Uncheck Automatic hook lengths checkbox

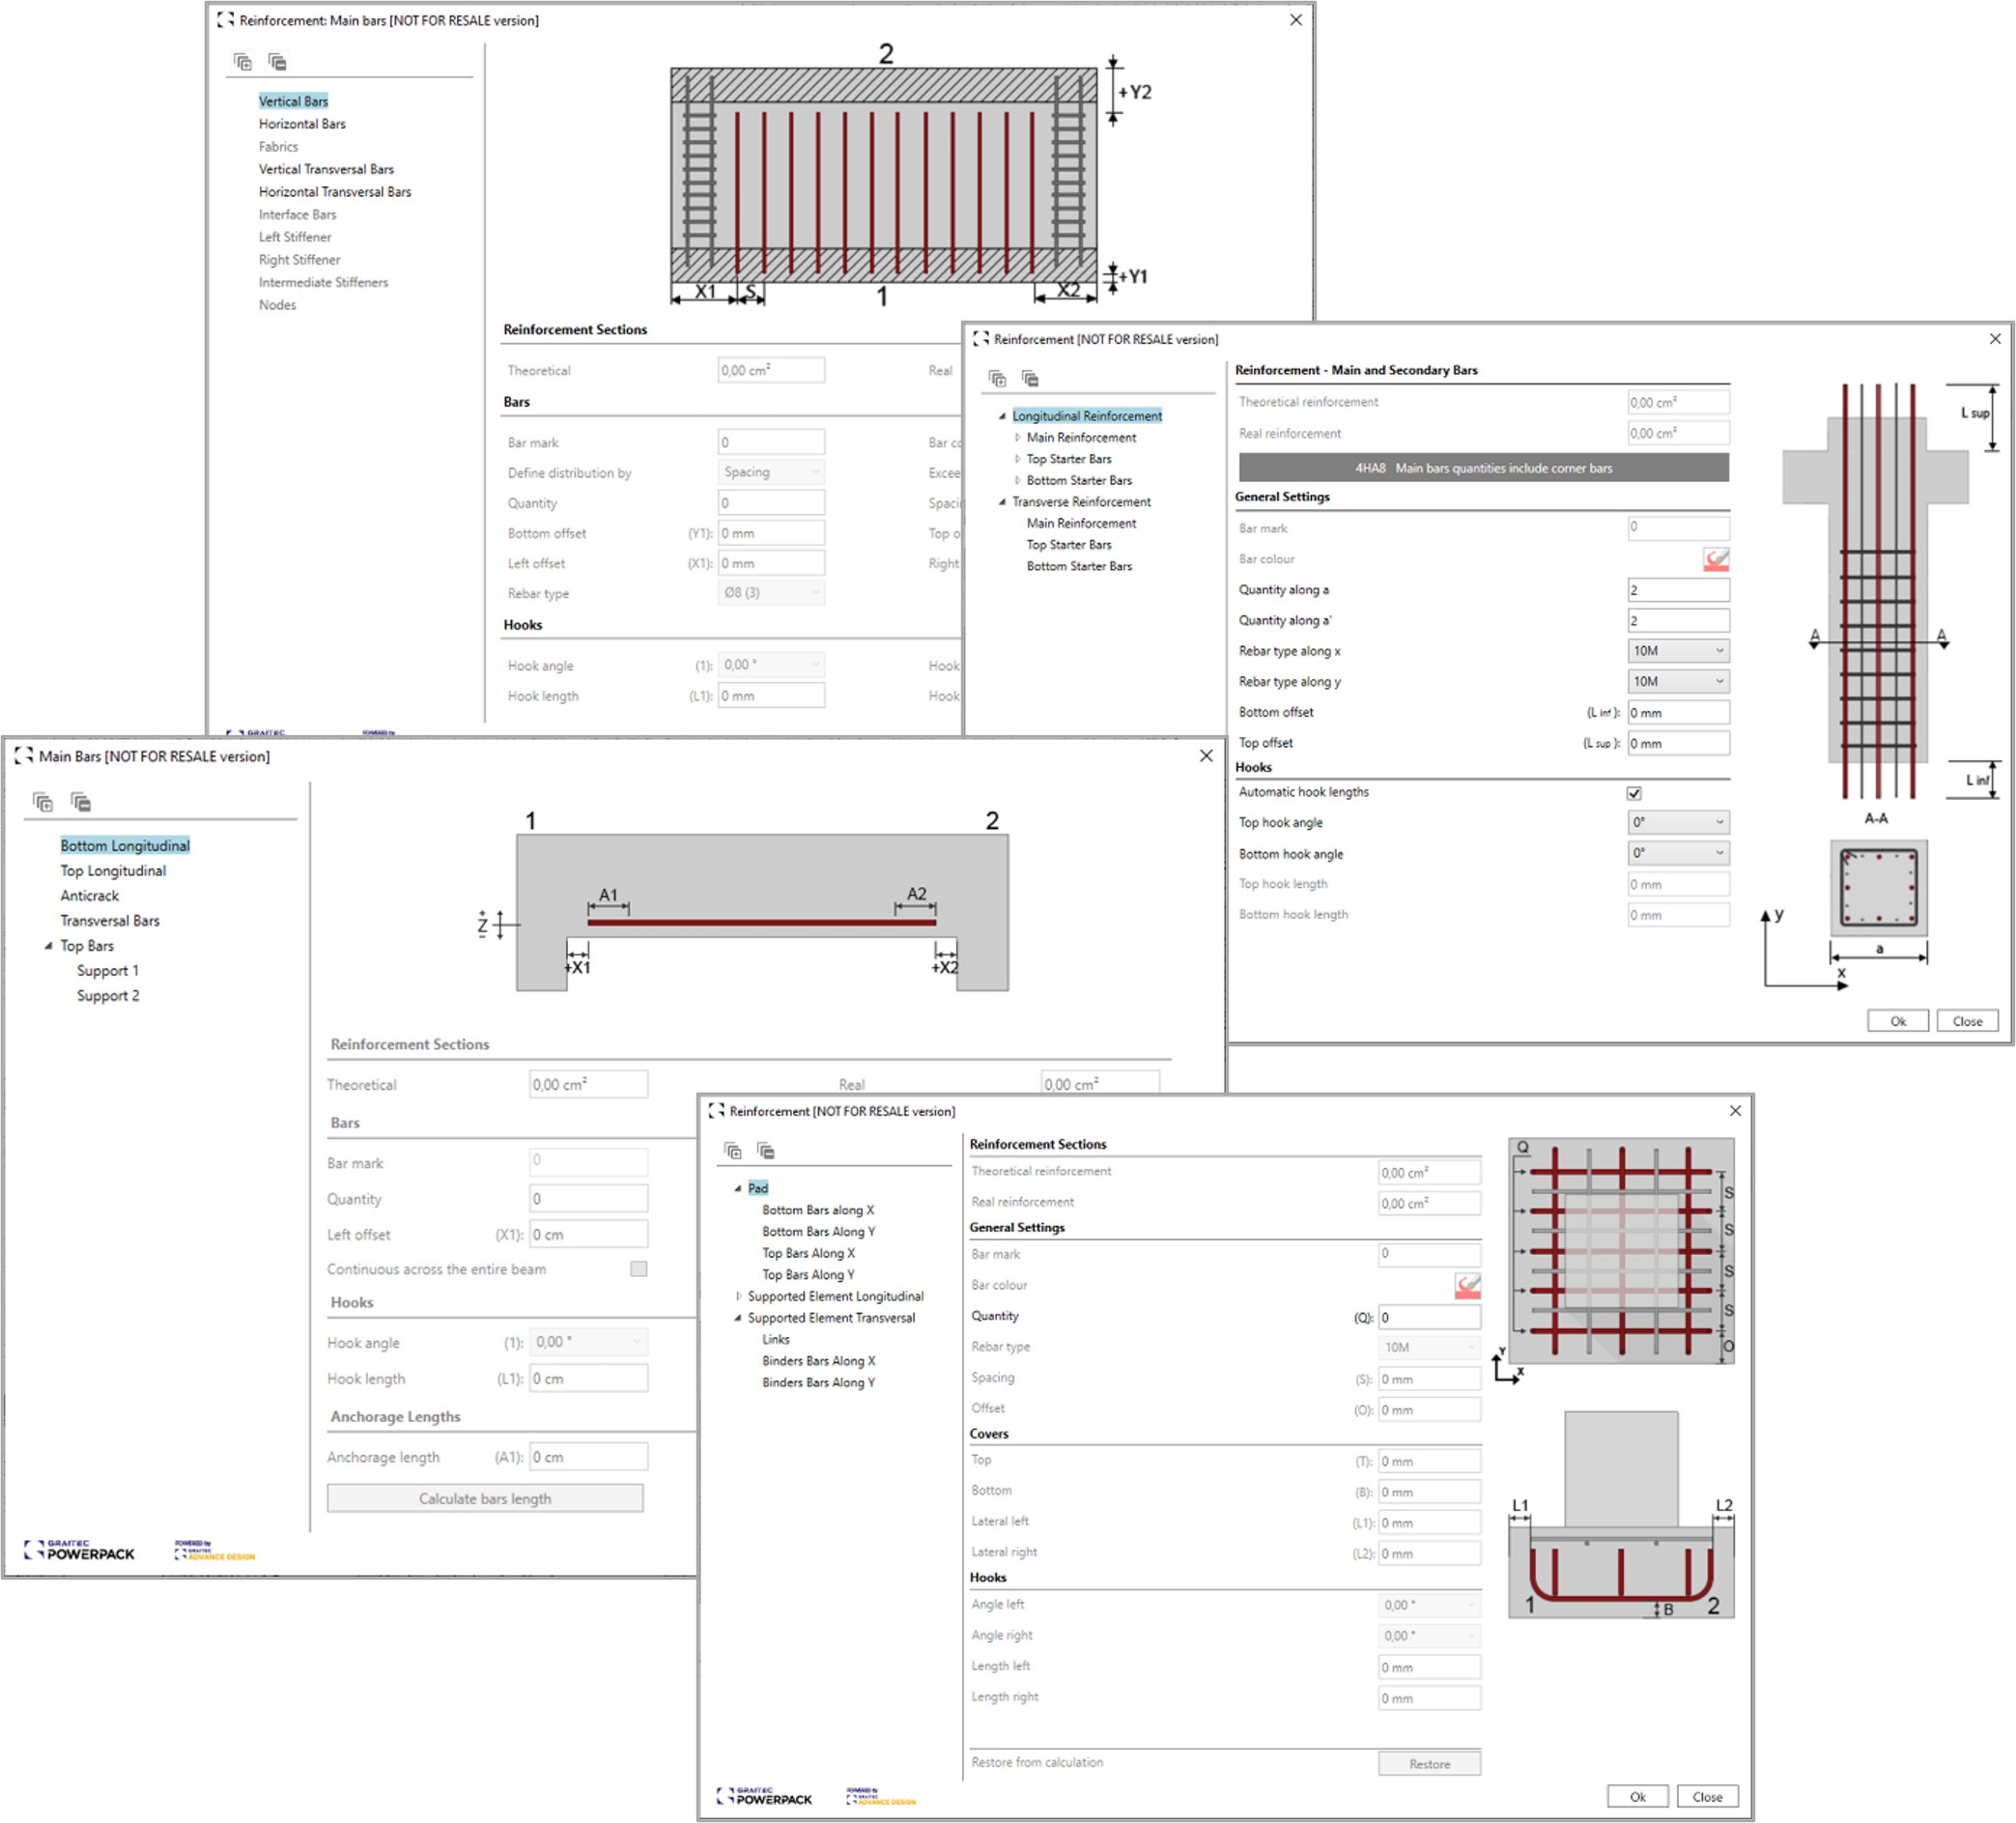tap(1634, 793)
